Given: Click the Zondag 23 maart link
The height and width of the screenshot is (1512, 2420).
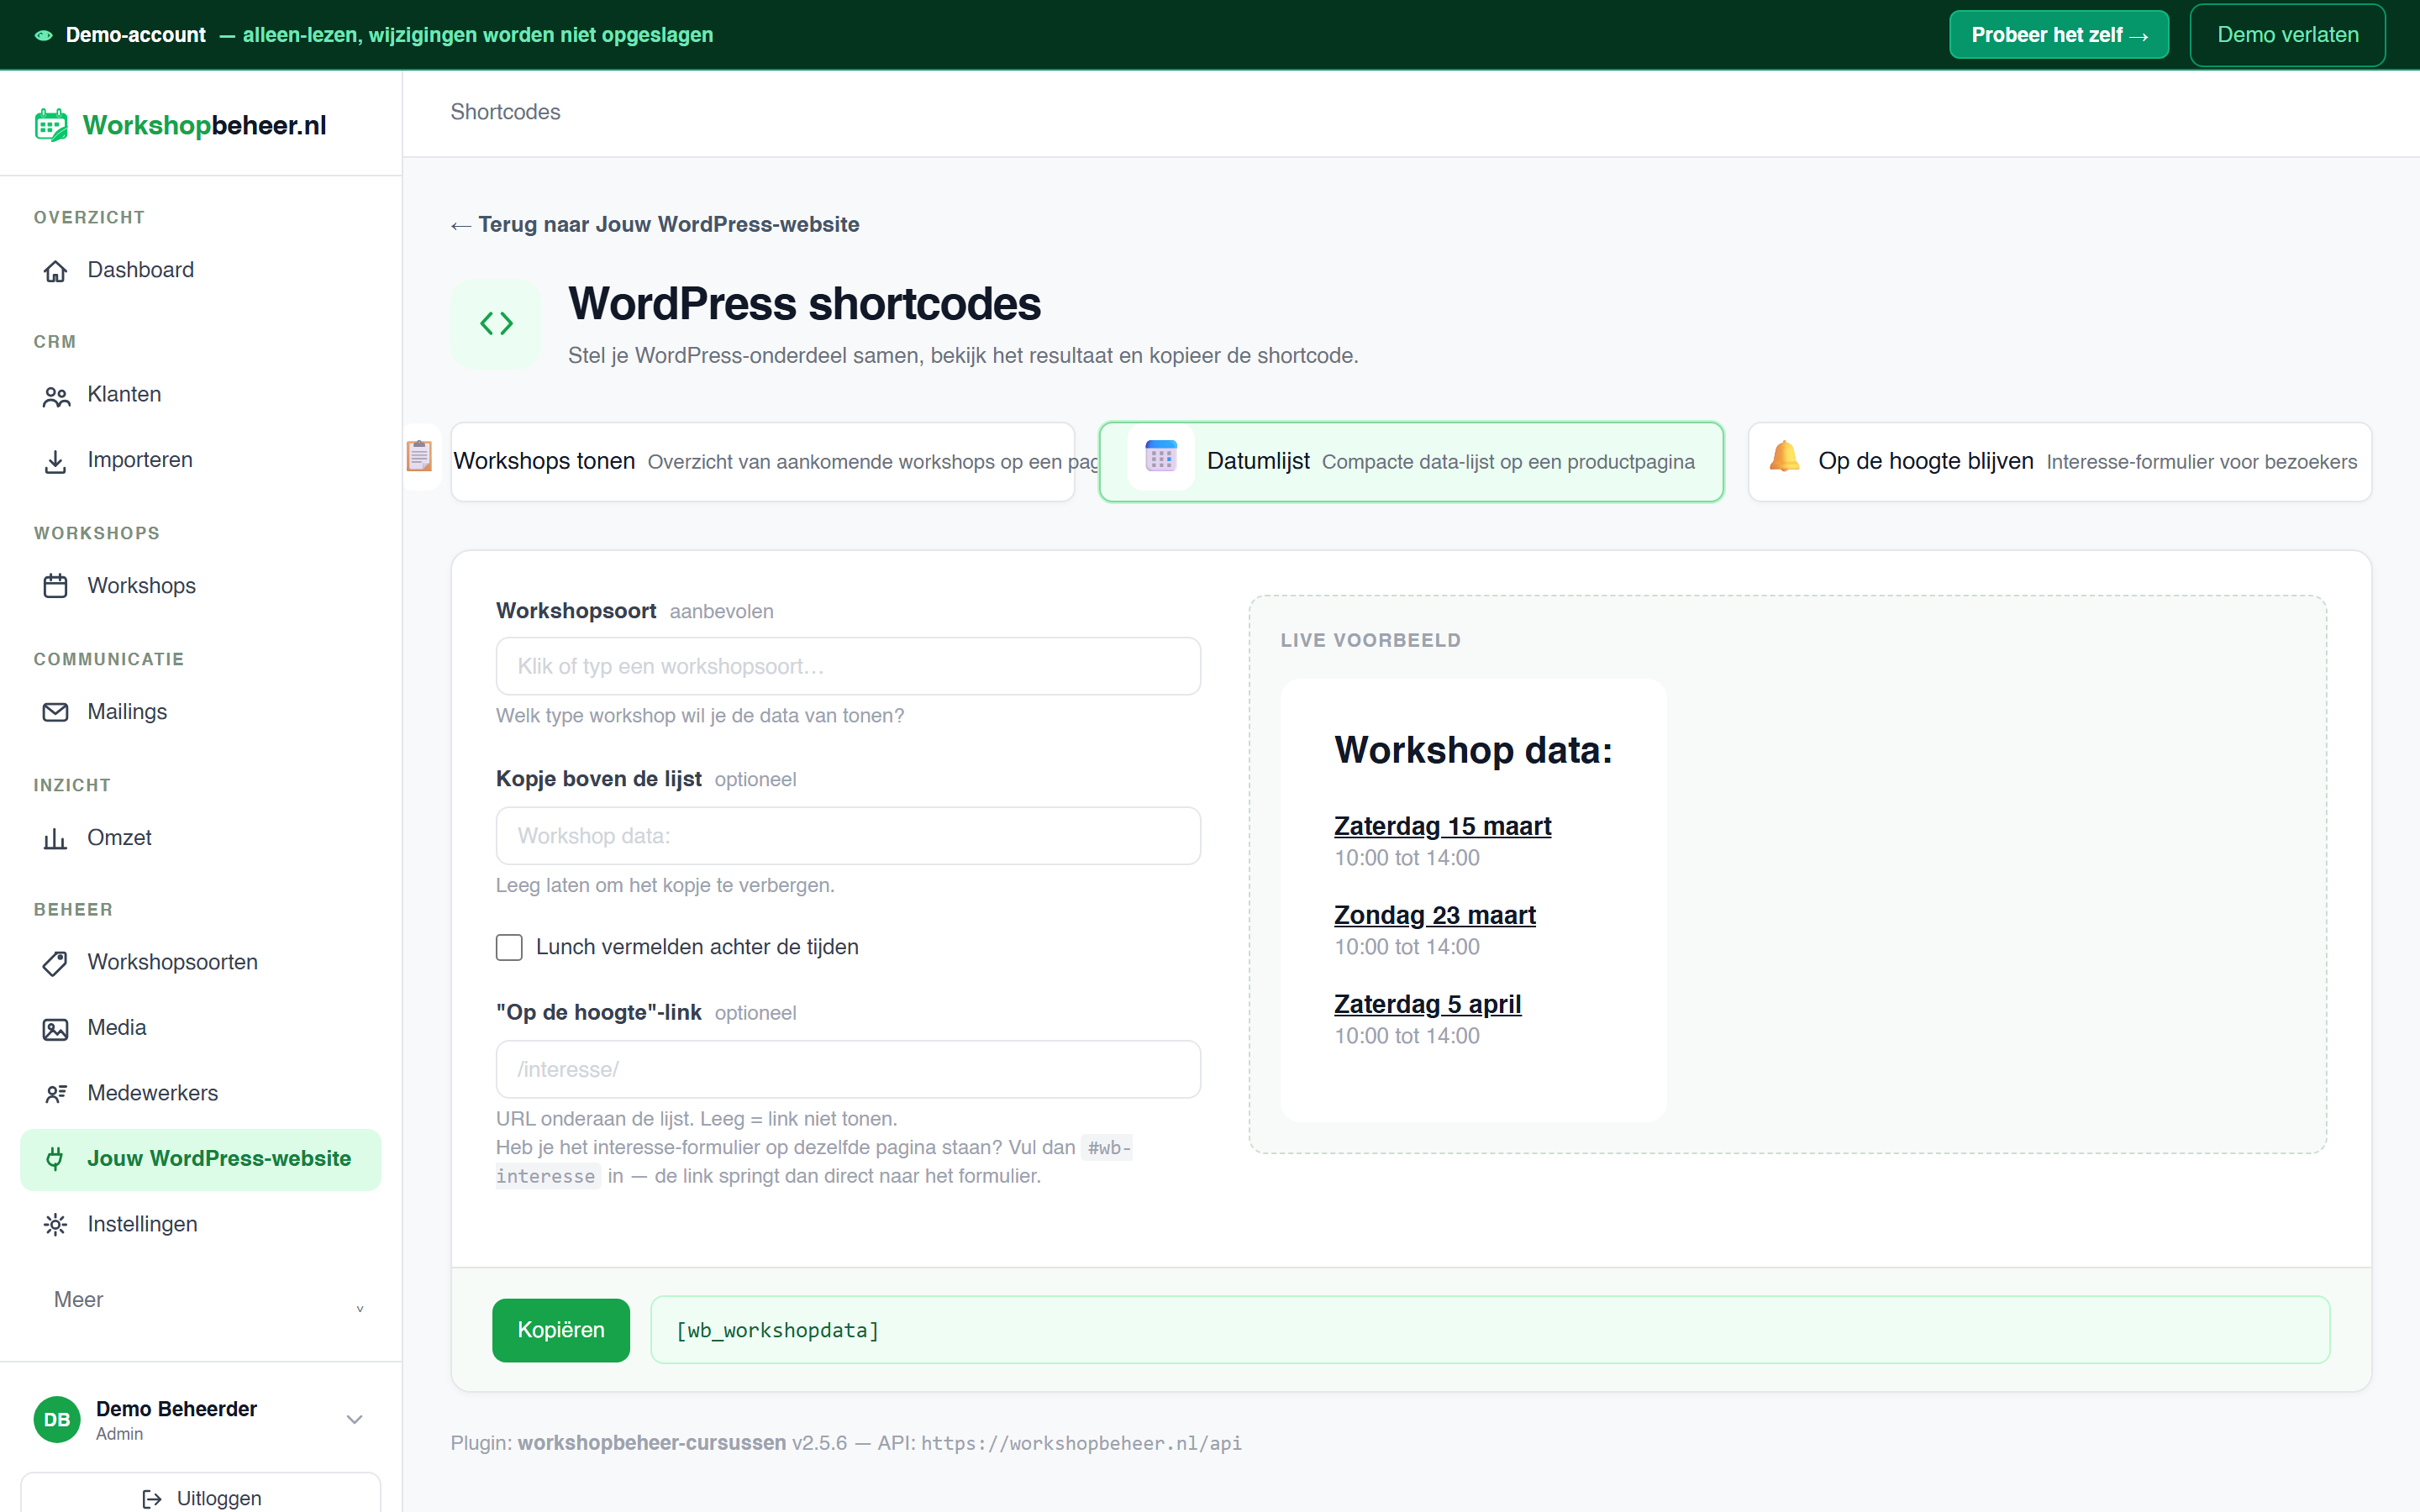Looking at the screenshot, I should [1434, 915].
